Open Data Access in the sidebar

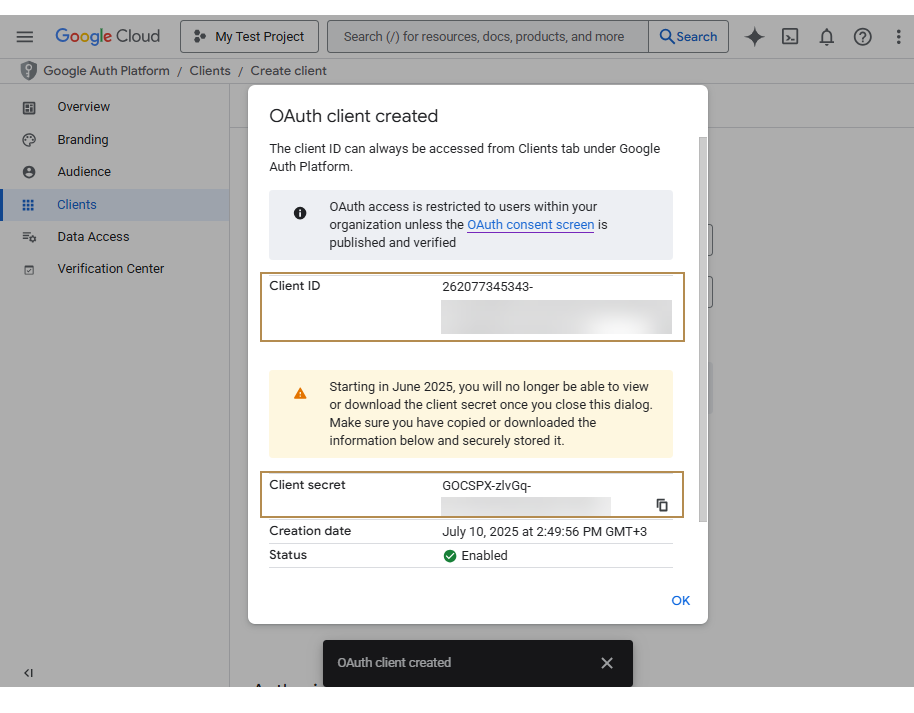click(x=116, y=237)
